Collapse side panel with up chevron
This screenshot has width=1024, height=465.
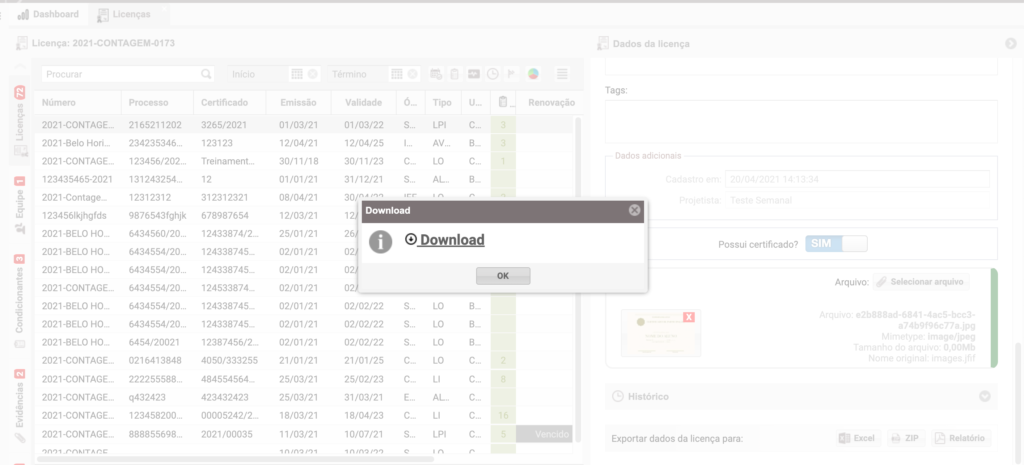tap(20, 67)
